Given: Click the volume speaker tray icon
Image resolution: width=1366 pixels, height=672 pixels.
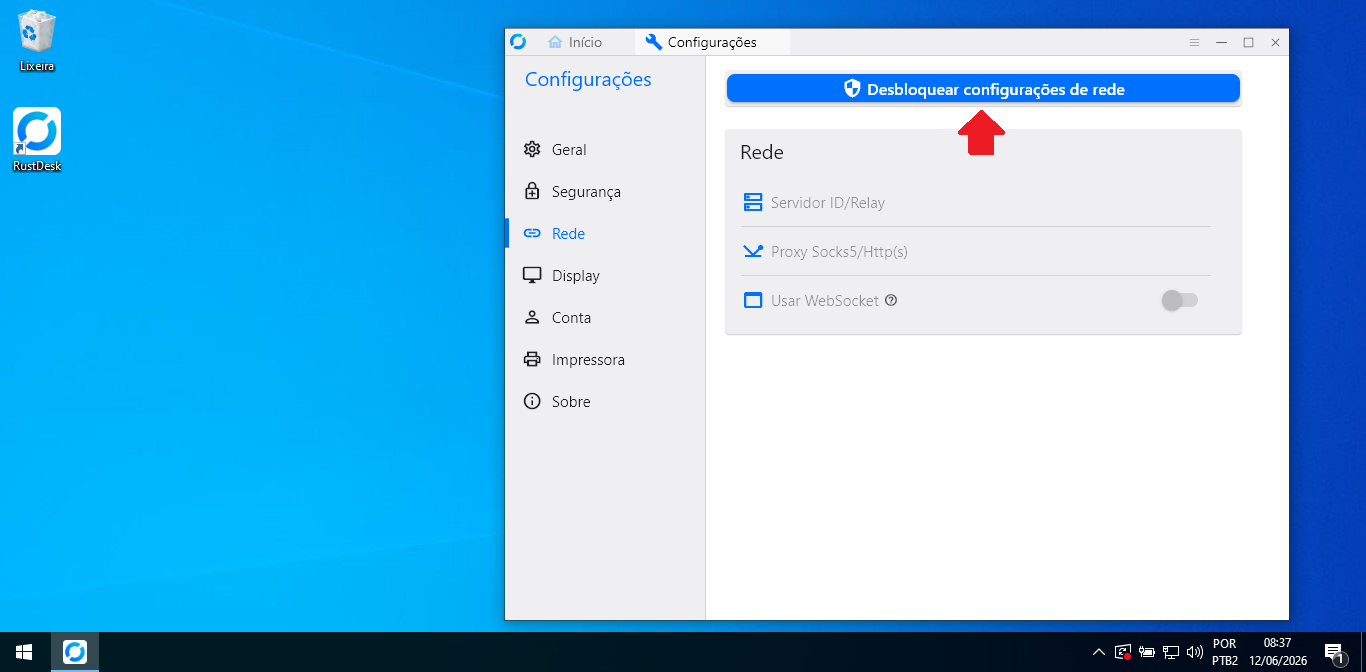Looking at the screenshot, I should click(x=1194, y=652).
